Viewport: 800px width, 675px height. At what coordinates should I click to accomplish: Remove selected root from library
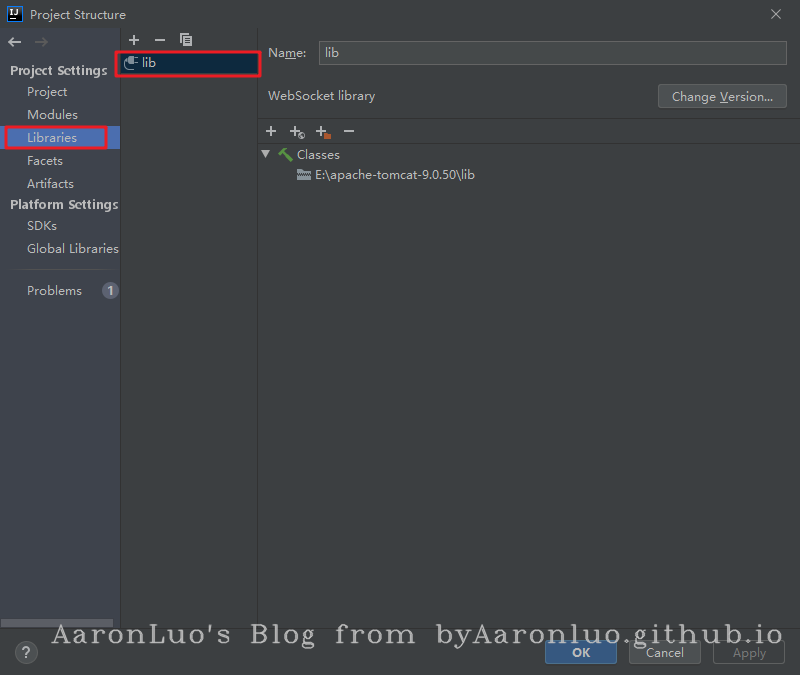(x=348, y=131)
